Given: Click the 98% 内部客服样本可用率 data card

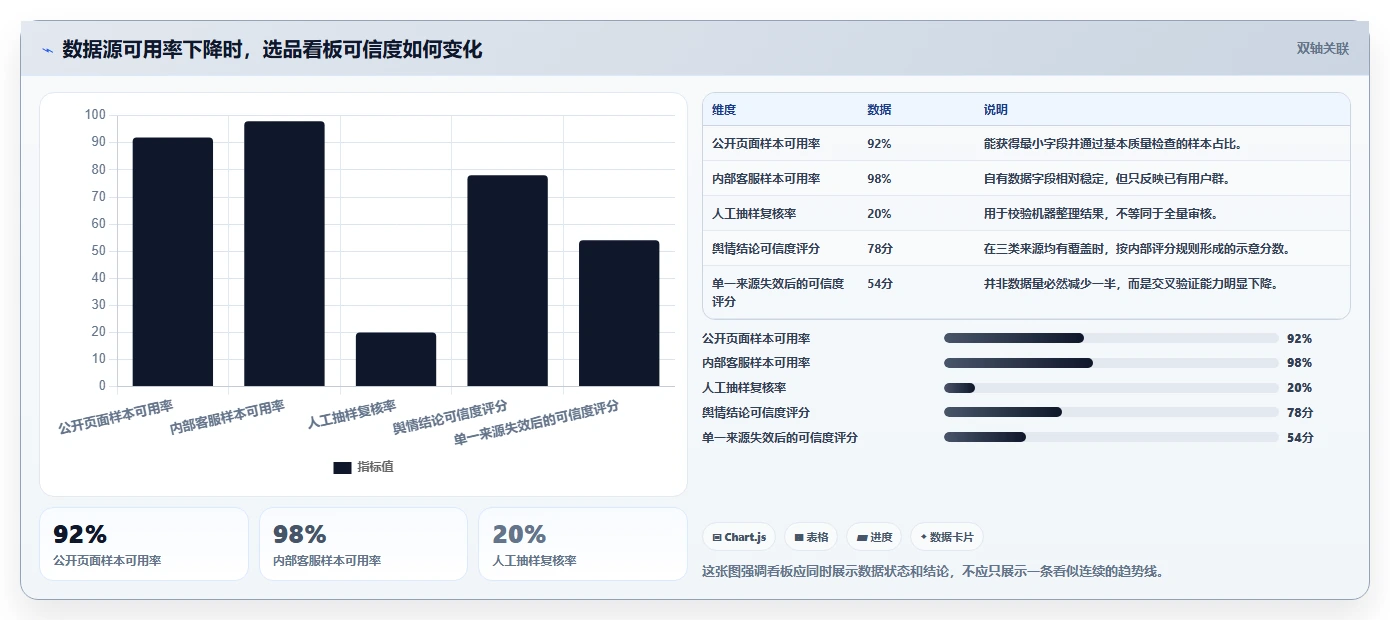Looking at the screenshot, I should point(363,544).
